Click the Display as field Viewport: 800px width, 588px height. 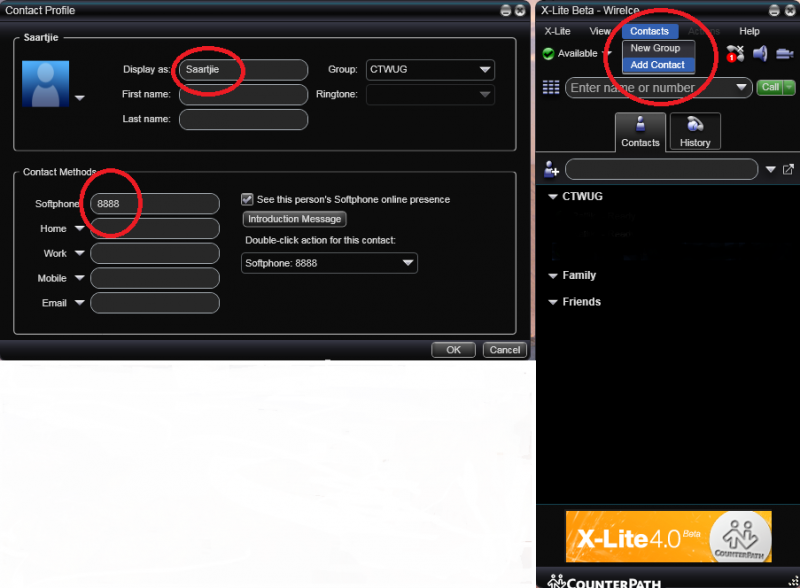pos(243,70)
